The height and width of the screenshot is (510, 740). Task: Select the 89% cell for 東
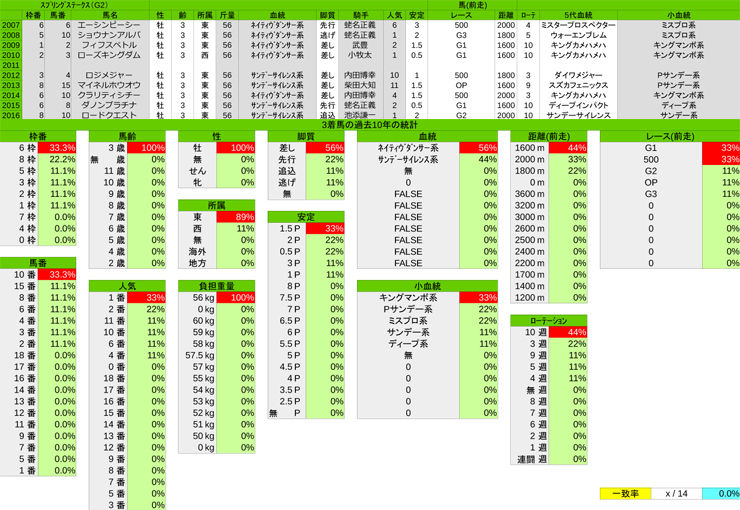click(235, 217)
